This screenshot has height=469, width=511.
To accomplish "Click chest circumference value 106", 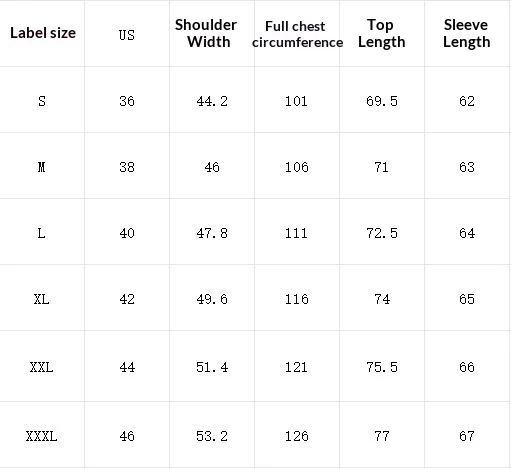I will (297, 167).
